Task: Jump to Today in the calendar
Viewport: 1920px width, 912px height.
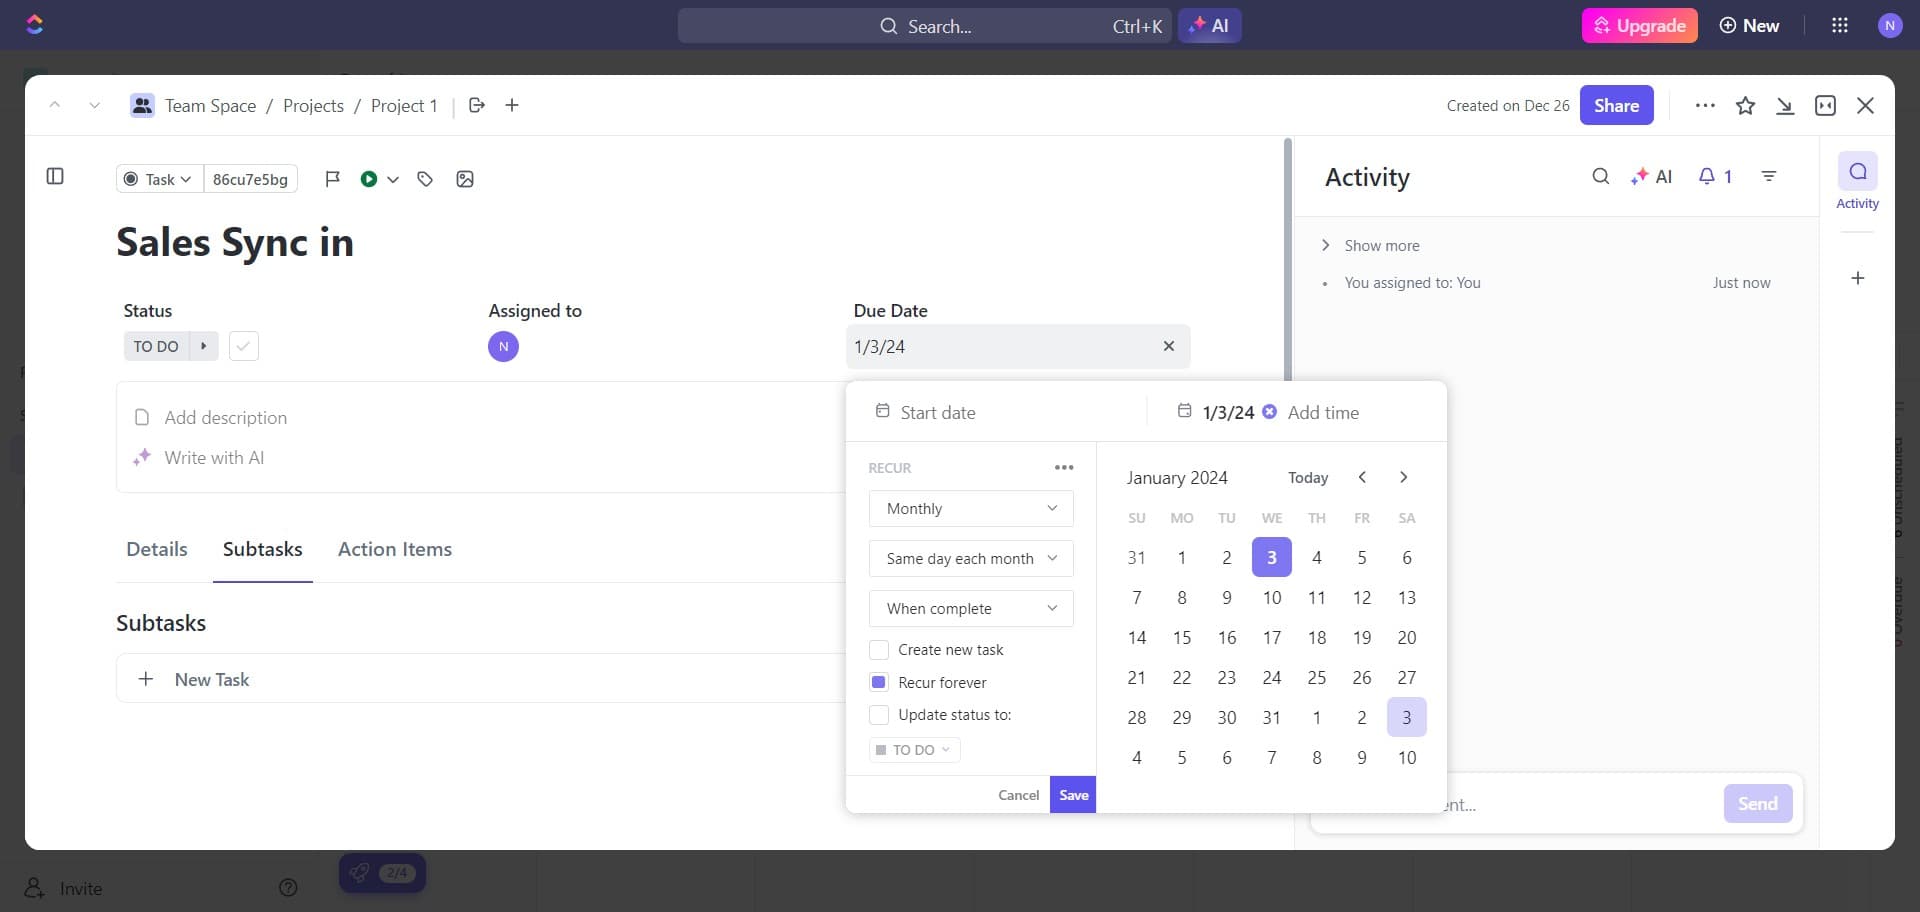Action: (x=1308, y=477)
